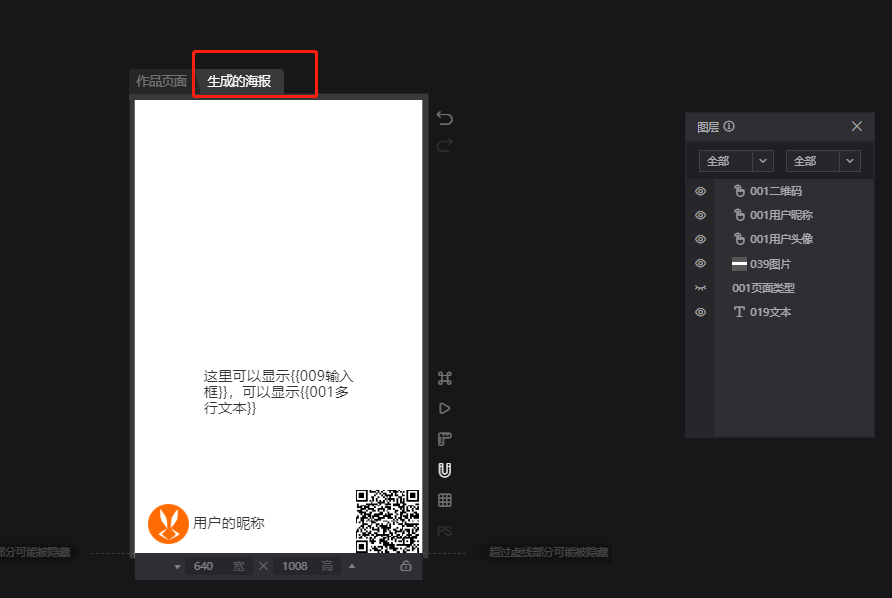
Task: Close the 图层 layers panel
Action: 857,126
